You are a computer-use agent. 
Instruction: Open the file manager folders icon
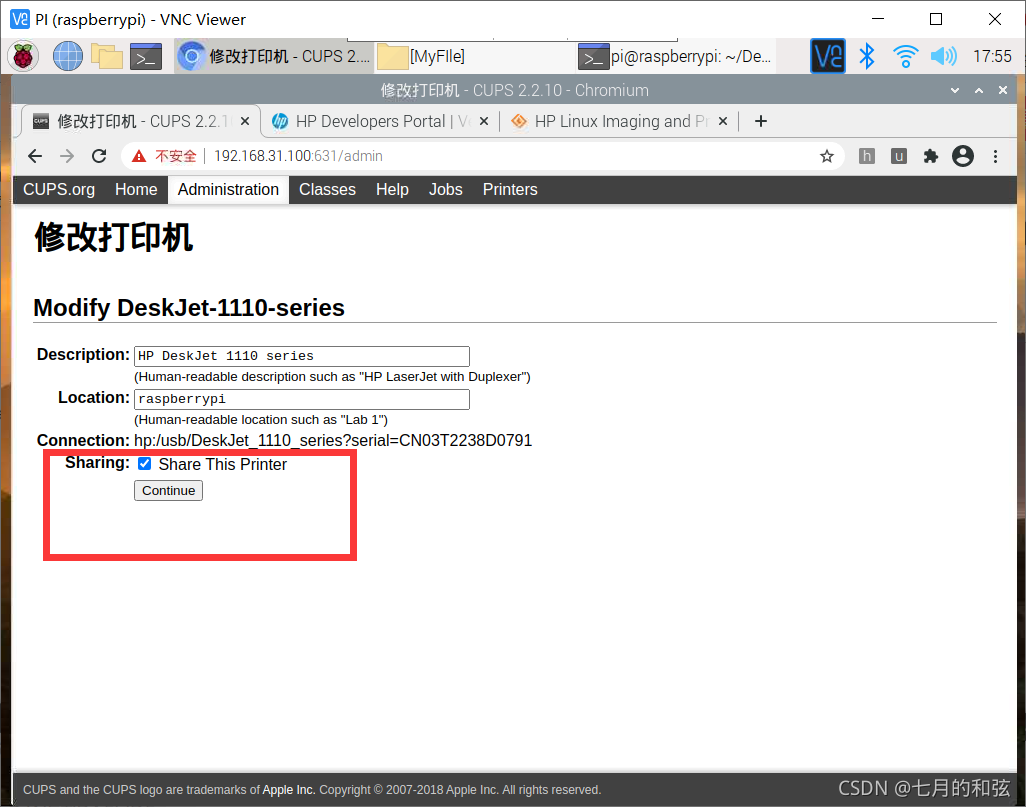(107, 56)
